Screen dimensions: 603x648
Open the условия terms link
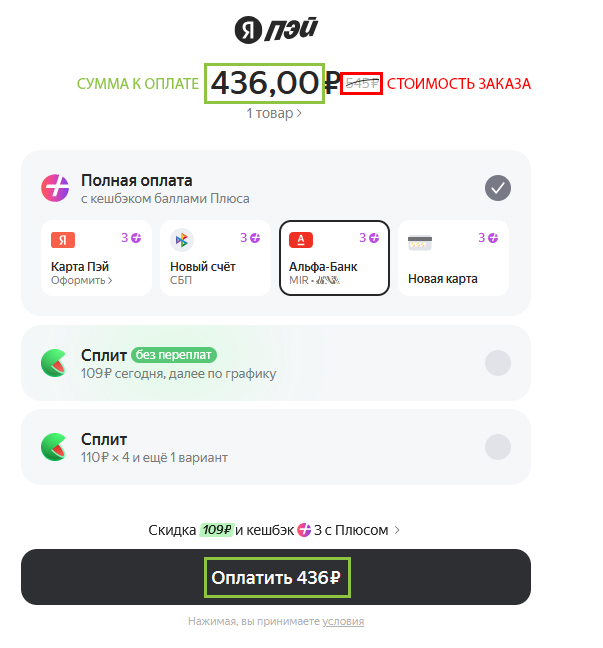click(343, 621)
